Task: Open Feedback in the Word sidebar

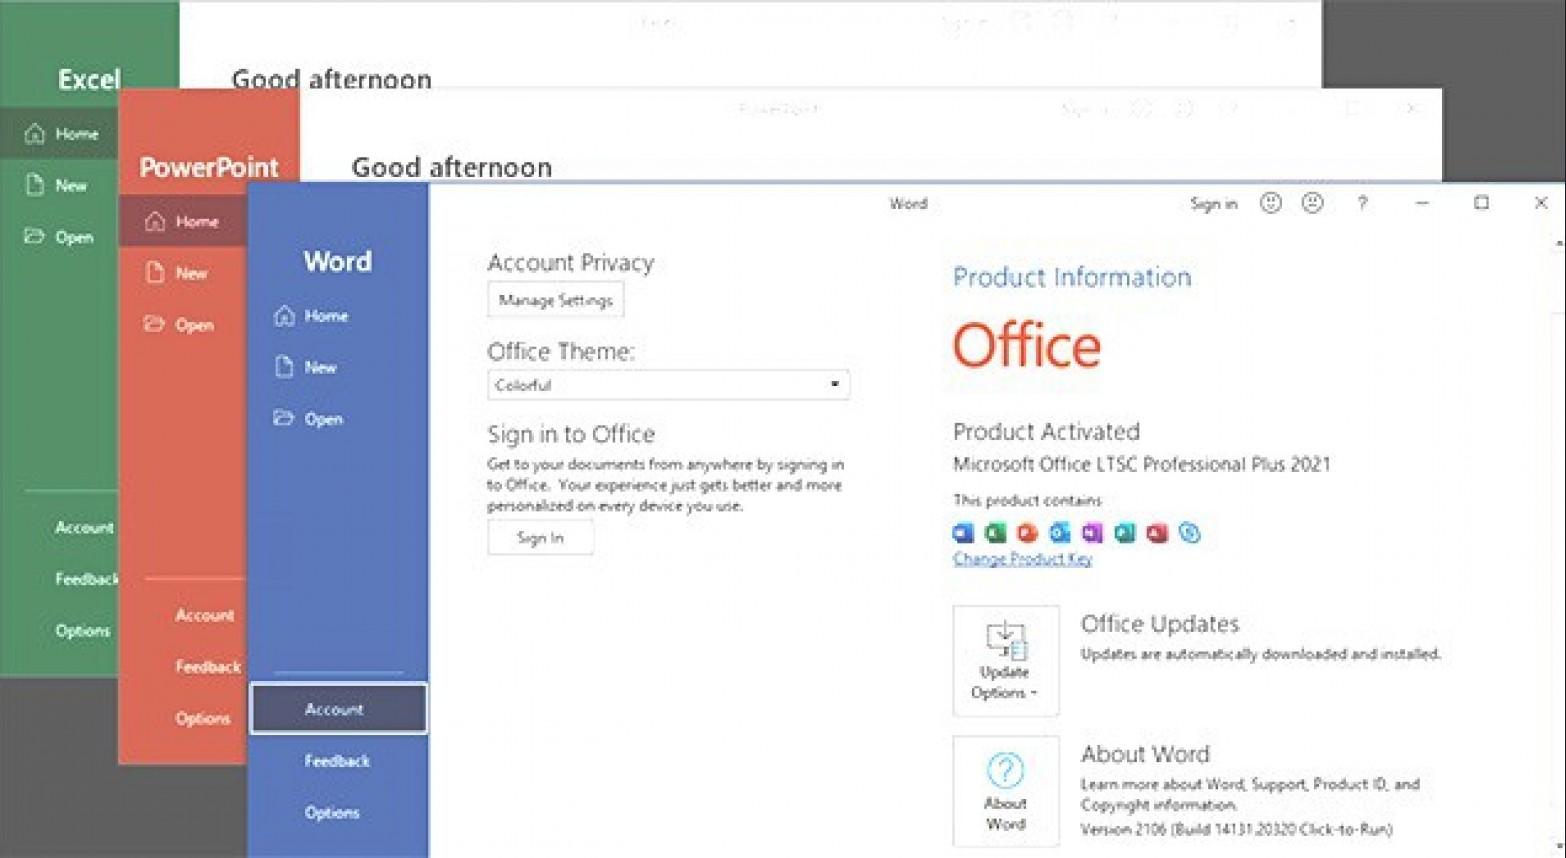Action: pyautogui.click(x=337, y=761)
